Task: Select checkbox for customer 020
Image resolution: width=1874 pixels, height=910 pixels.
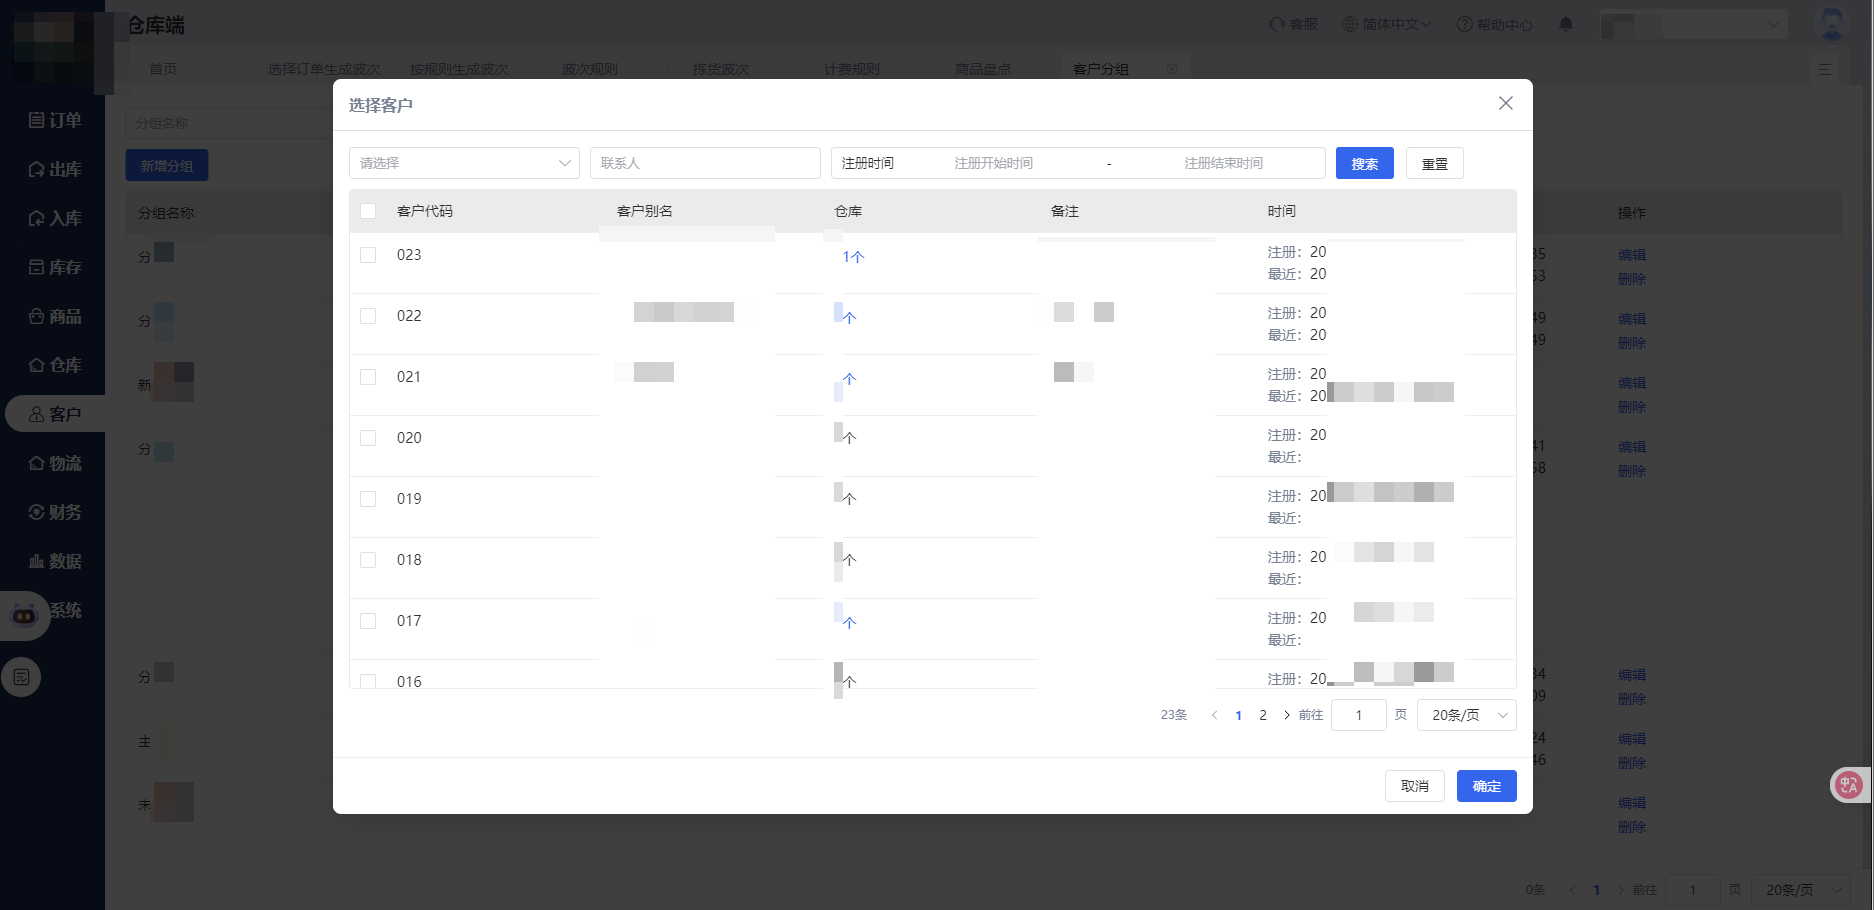Action: point(368,438)
